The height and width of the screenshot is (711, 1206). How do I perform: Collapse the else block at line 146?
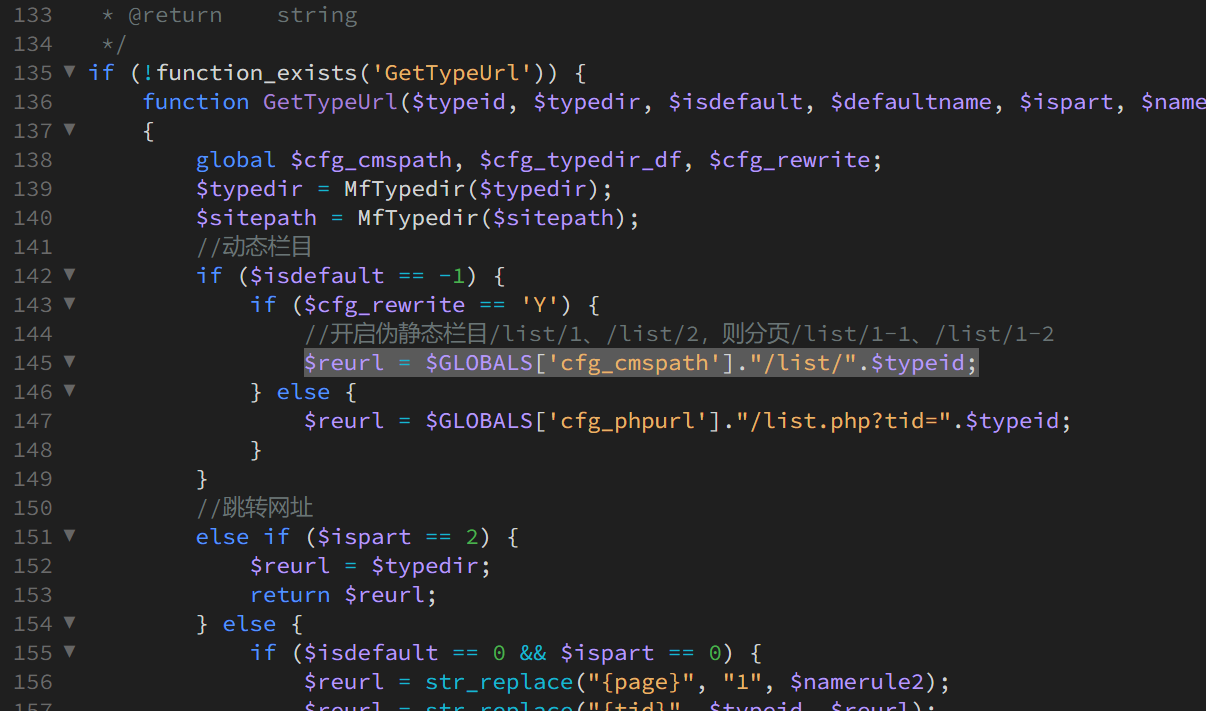(x=69, y=390)
